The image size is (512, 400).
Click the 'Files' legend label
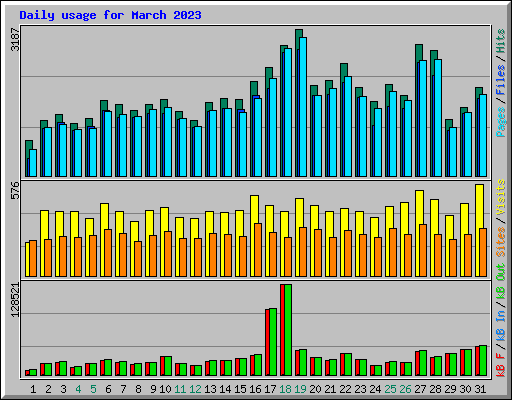click(501, 80)
